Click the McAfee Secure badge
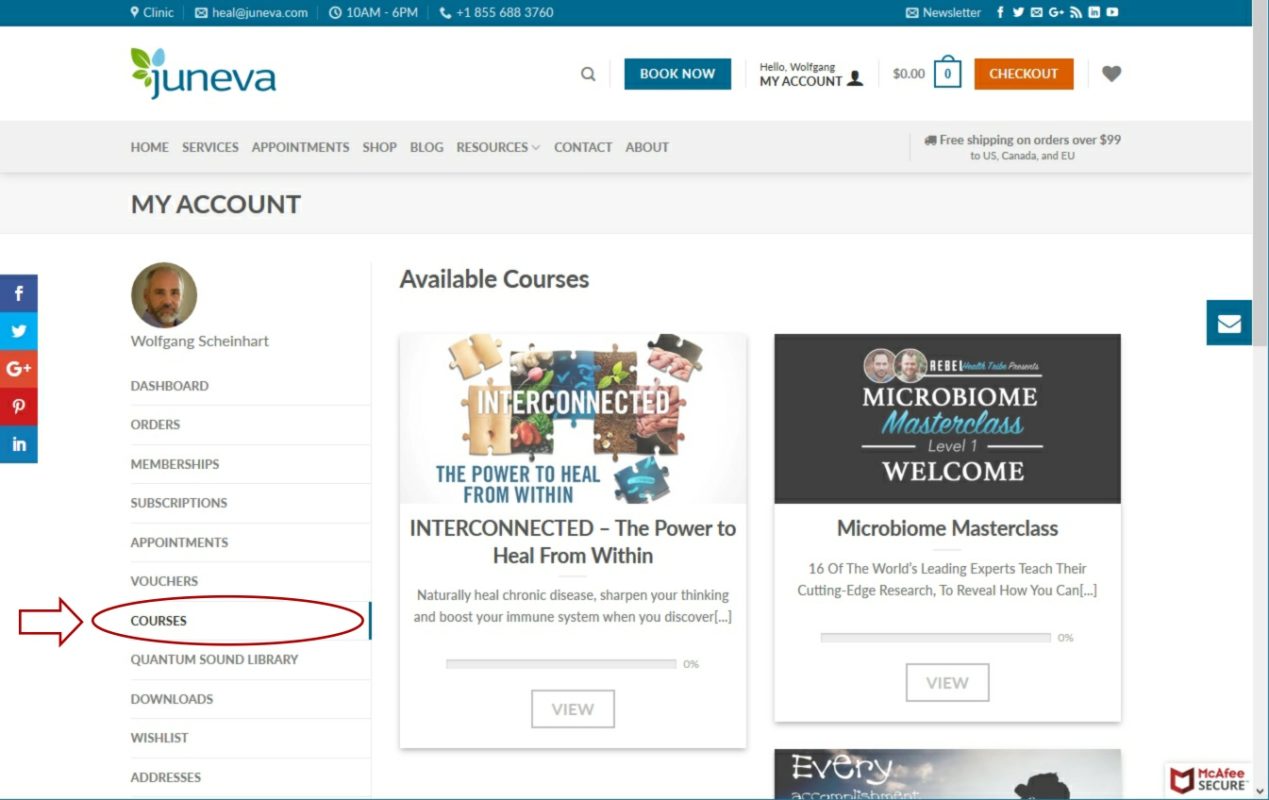The image size is (1269, 800). (x=1209, y=780)
